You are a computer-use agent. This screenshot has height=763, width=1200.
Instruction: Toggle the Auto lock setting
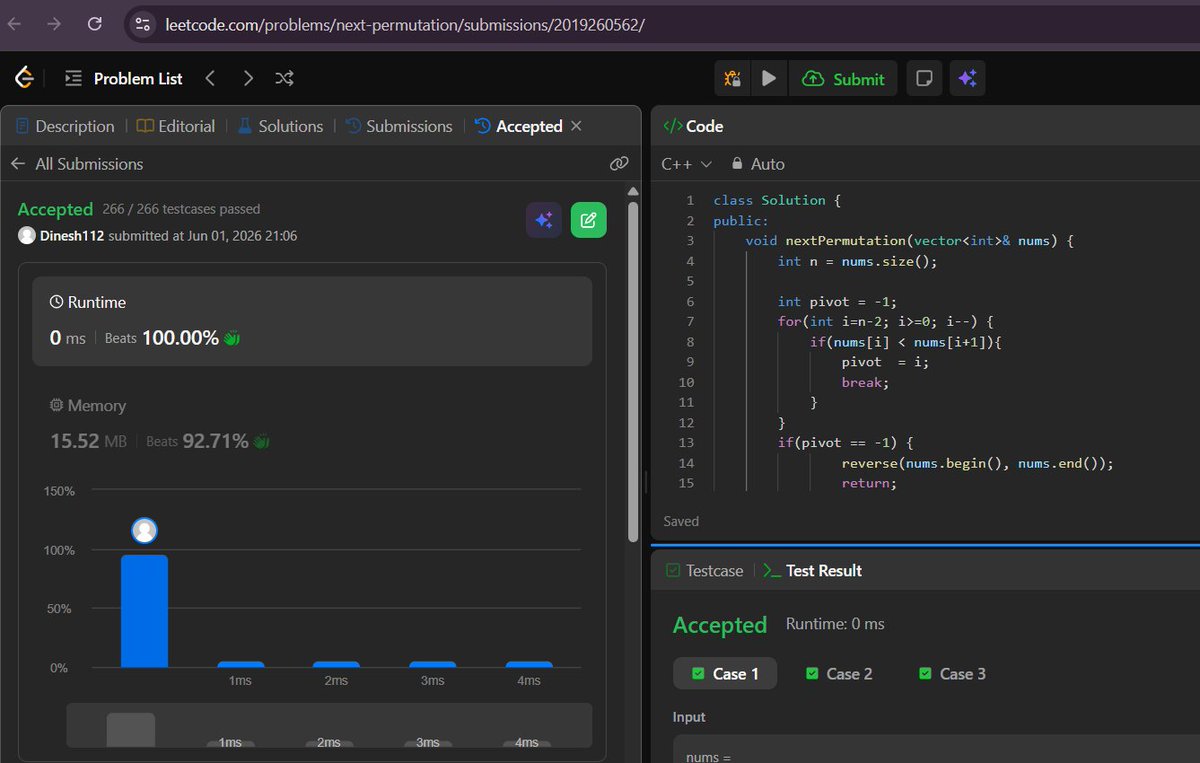point(758,164)
